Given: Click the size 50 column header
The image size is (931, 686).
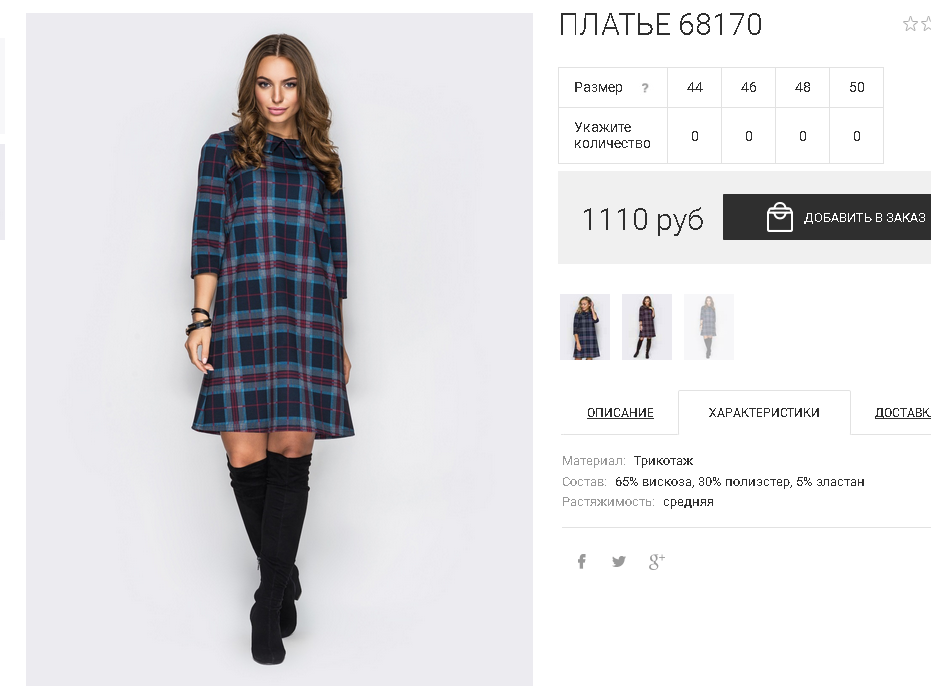Looking at the screenshot, I should (x=857, y=87).
